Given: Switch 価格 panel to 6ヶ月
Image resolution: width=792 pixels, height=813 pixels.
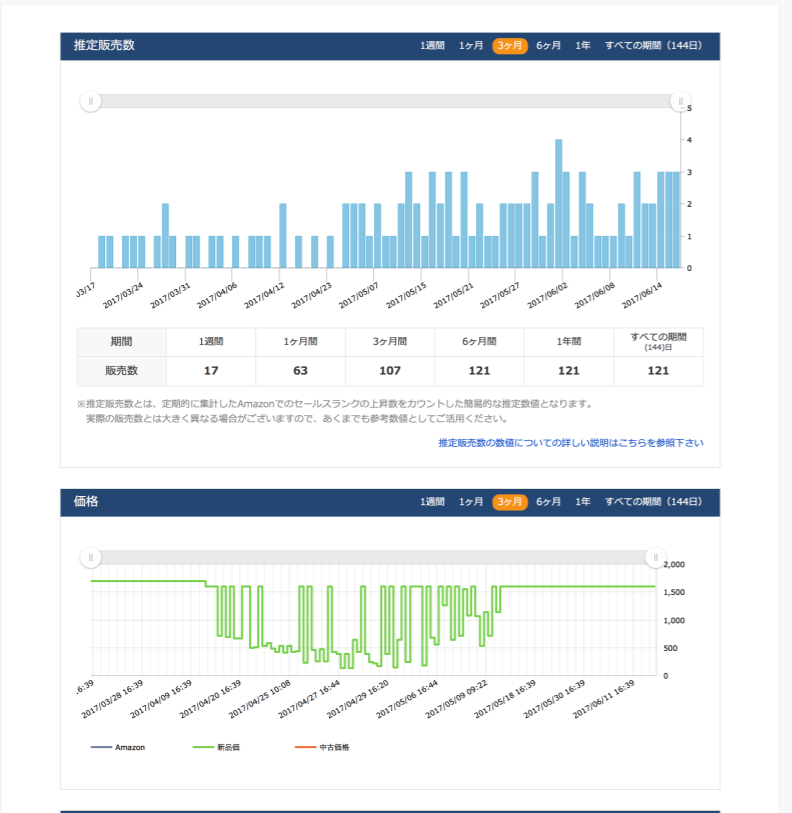Looking at the screenshot, I should click(548, 502).
